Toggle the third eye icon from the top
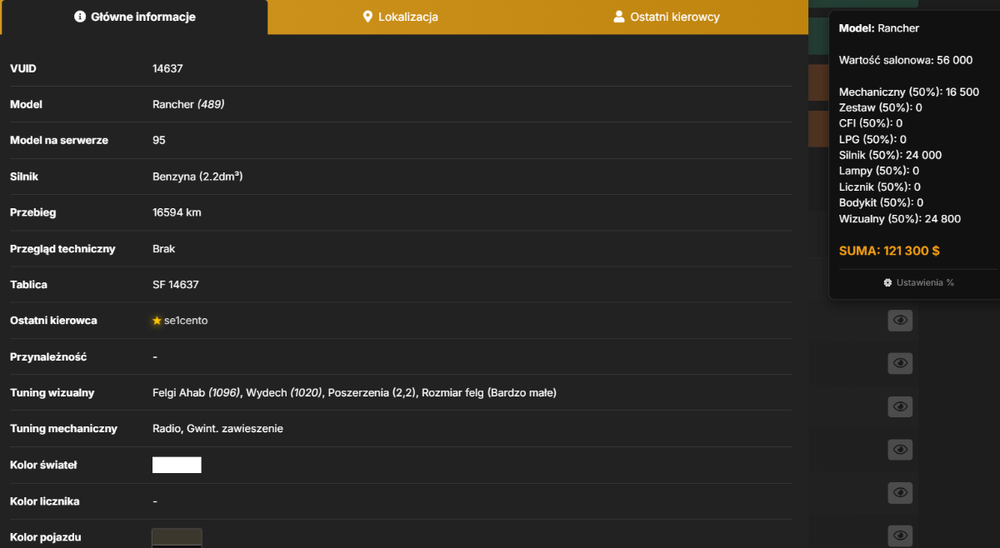 [x=900, y=406]
